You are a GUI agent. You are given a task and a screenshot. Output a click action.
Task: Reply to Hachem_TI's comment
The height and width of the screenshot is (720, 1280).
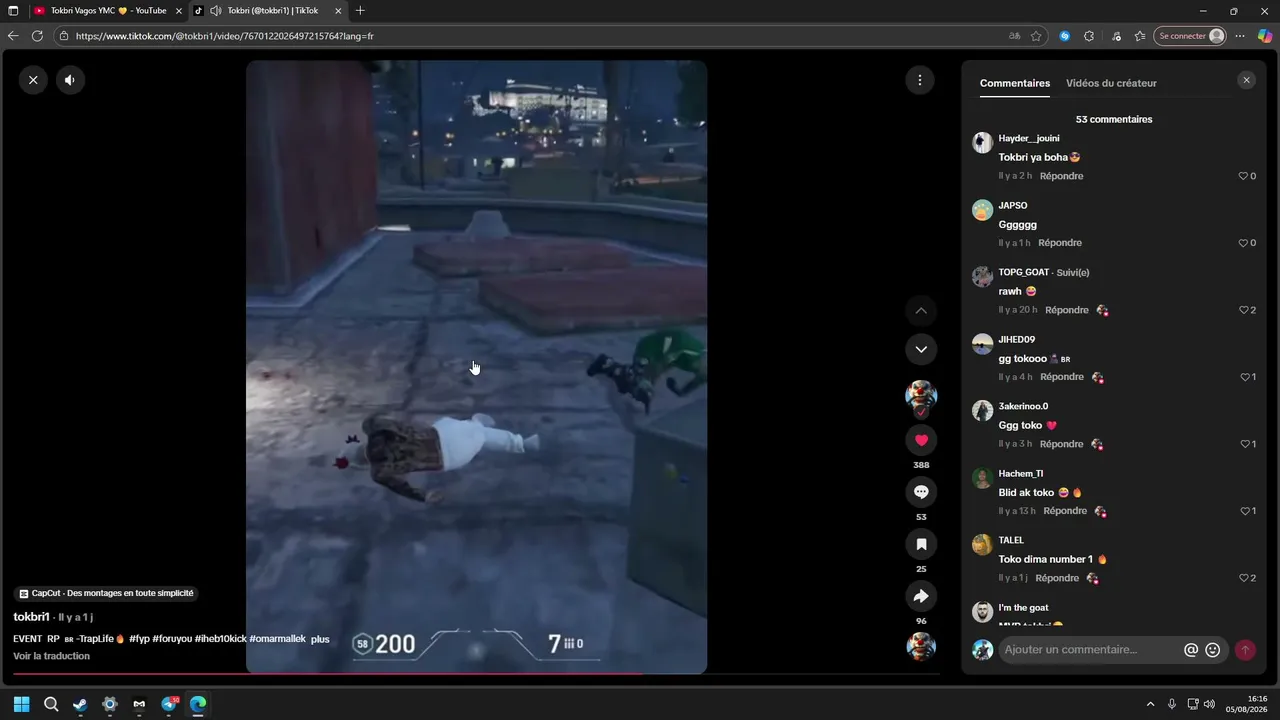coord(1065,511)
